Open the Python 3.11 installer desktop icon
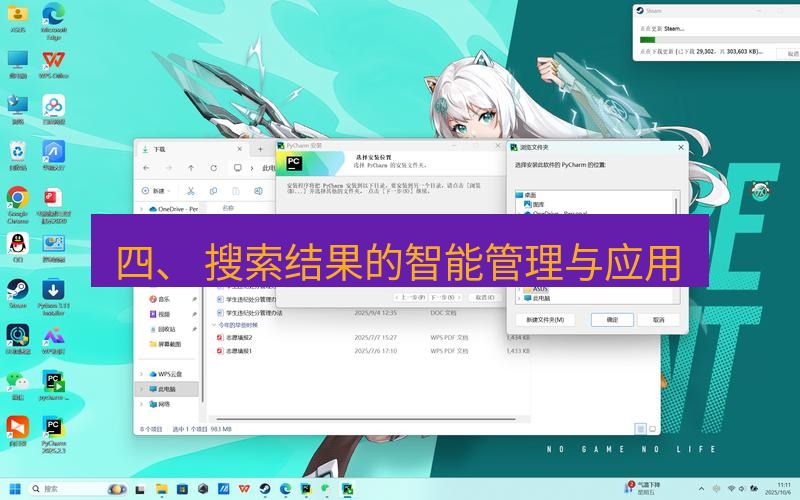This screenshot has height=500, width=800. [54, 297]
